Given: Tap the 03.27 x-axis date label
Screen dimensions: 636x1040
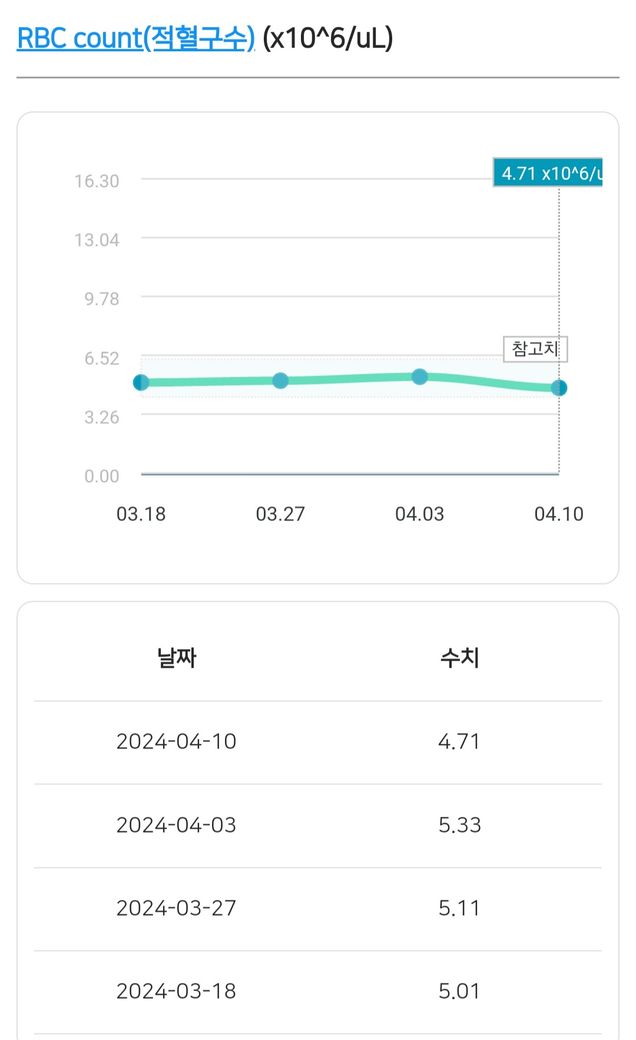Looking at the screenshot, I should click(280, 515).
